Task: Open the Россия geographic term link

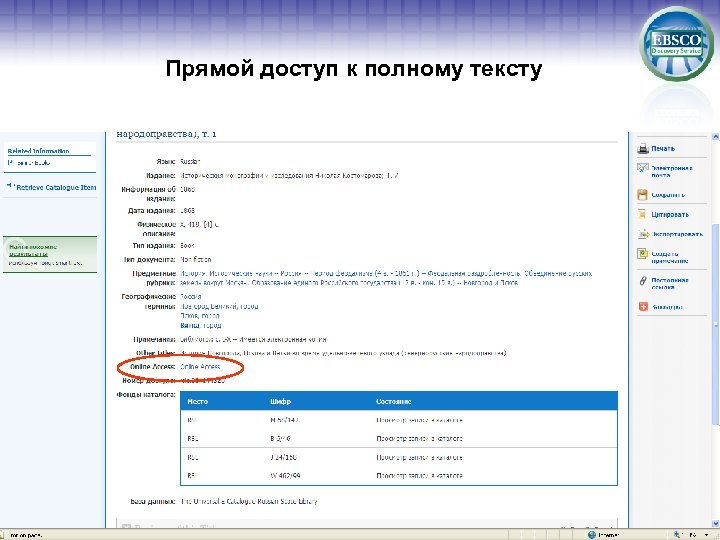Action: [191, 297]
